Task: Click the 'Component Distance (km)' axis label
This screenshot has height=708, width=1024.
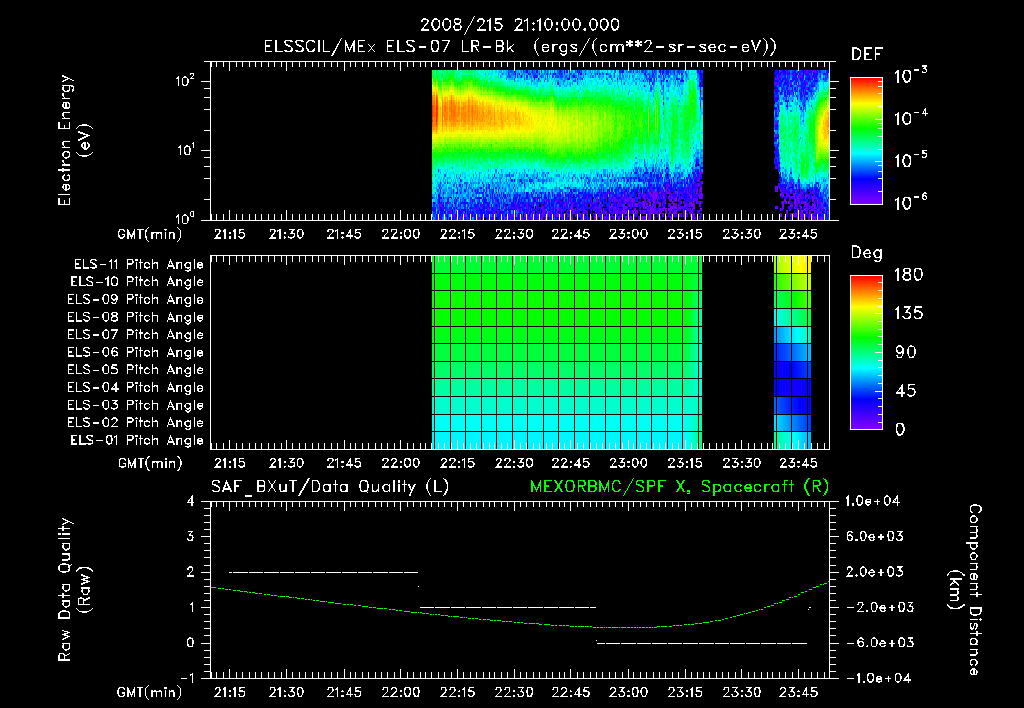Action: [x=965, y=590]
